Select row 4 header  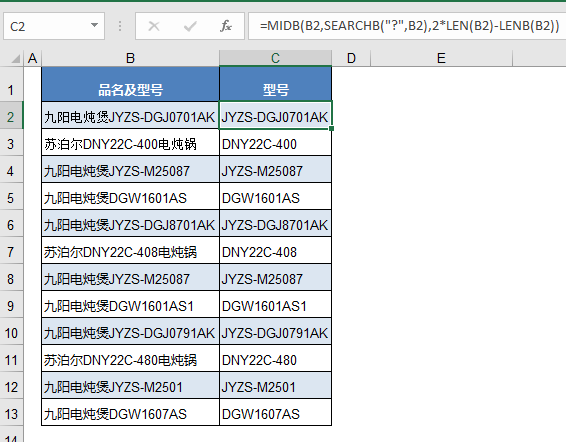pos(11,169)
